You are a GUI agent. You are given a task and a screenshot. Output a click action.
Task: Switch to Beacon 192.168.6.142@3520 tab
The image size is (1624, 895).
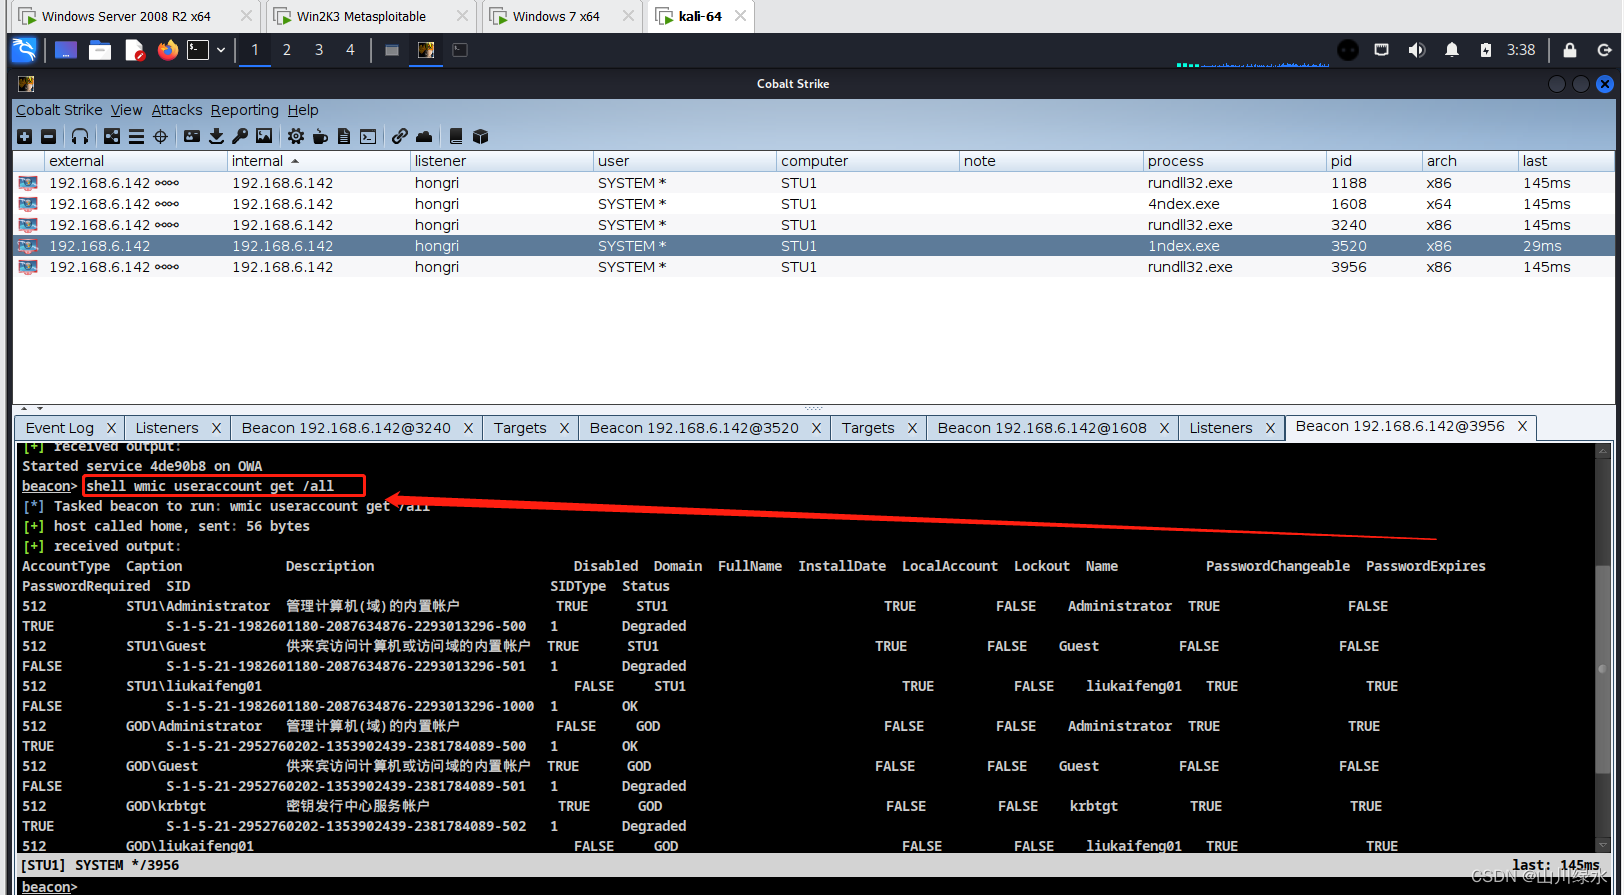click(x=694, y=428)
